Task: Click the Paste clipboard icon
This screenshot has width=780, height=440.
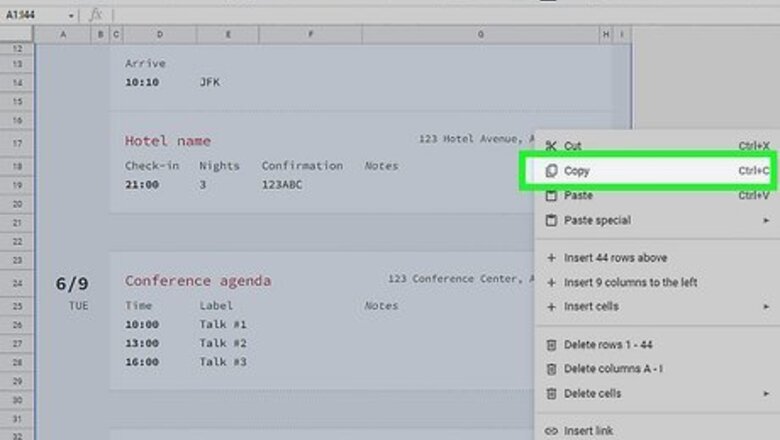Action: pos(551,195)
